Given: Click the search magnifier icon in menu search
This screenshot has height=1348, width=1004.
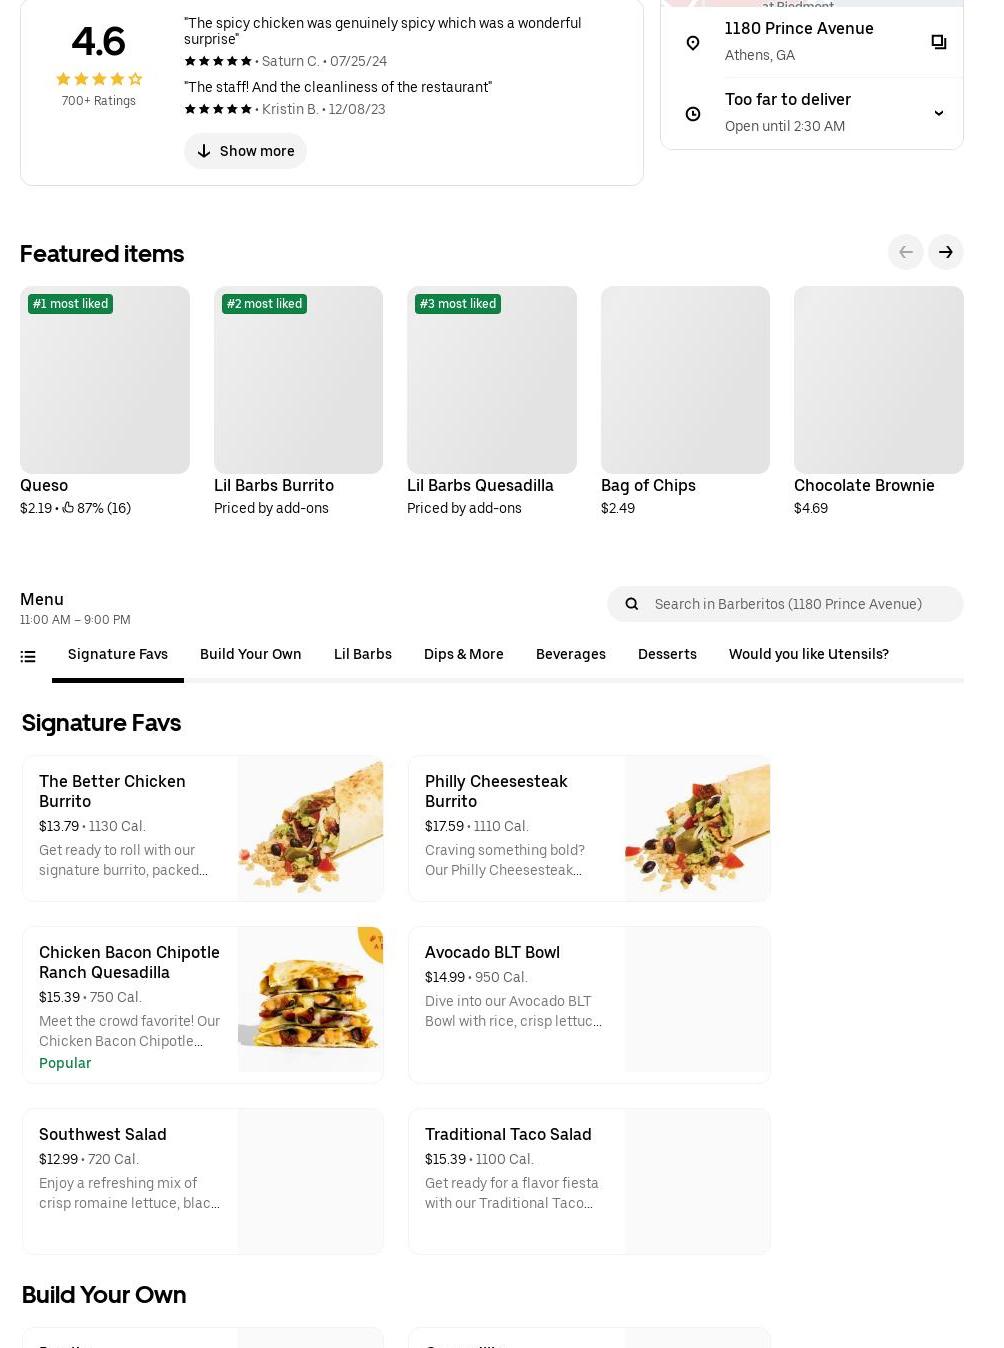Looking at the screenshot, I should (631, 604).
